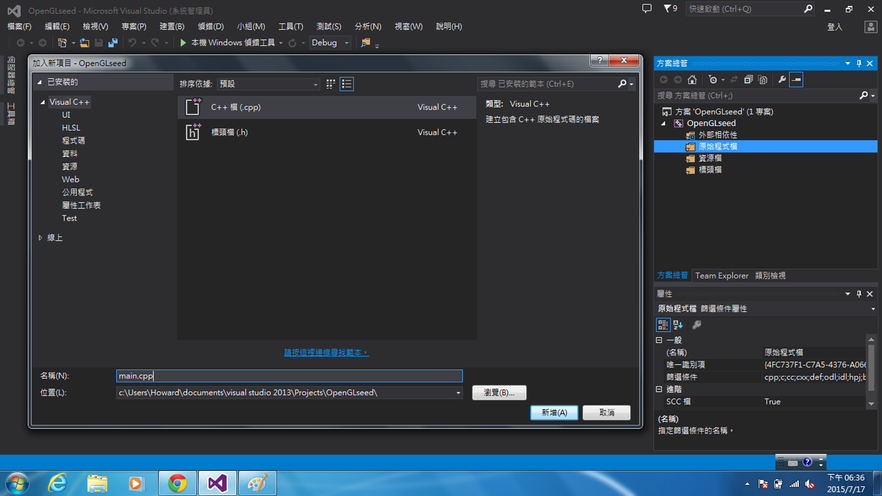Screen dimensions: 882x496
Task: Open the 編輯(E) Edit menu
Action: 57,26
